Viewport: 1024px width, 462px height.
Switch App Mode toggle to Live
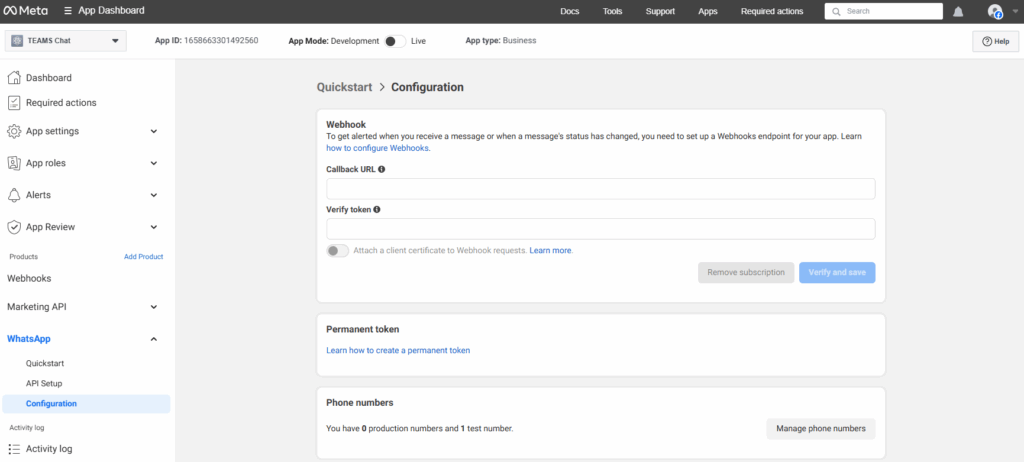394,41
